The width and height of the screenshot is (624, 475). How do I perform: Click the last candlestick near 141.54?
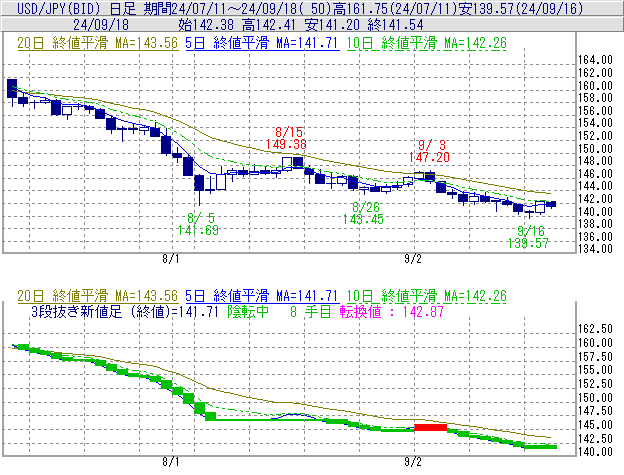pyautogui.click(x=551, y=204)
